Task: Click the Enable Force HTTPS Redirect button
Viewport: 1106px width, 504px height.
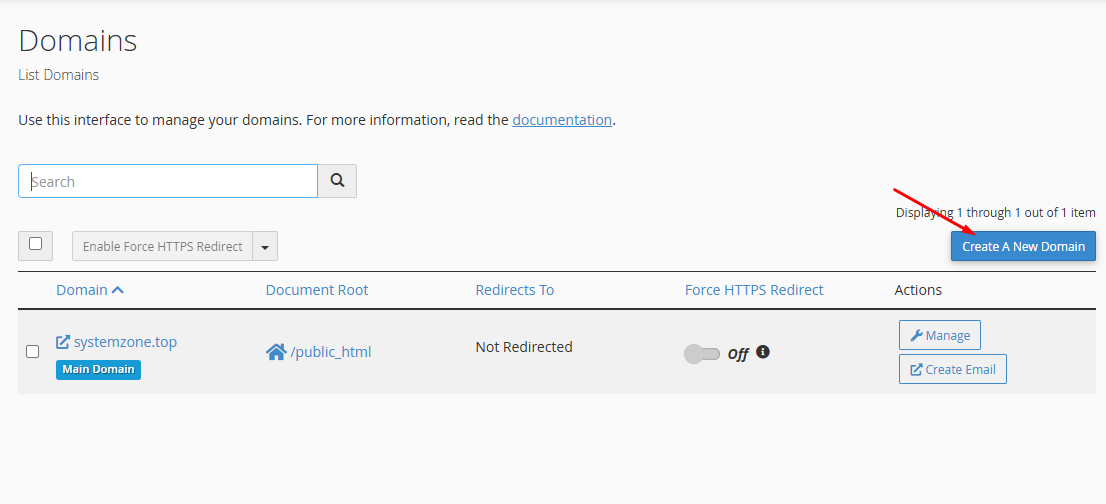Action: 163,246
